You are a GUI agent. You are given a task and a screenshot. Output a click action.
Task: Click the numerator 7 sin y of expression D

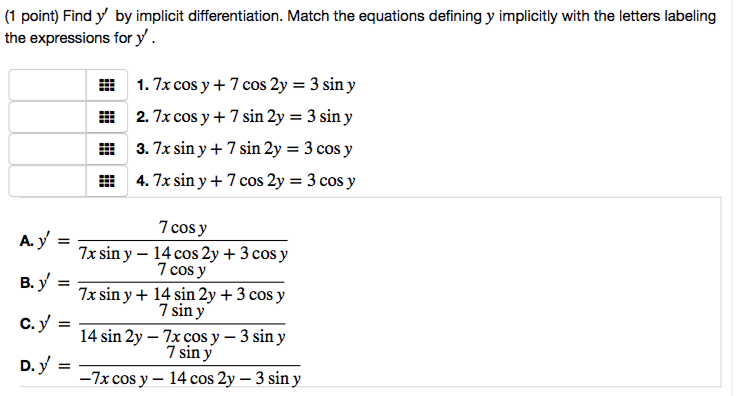pyautogui.click(x=189, y=353)
